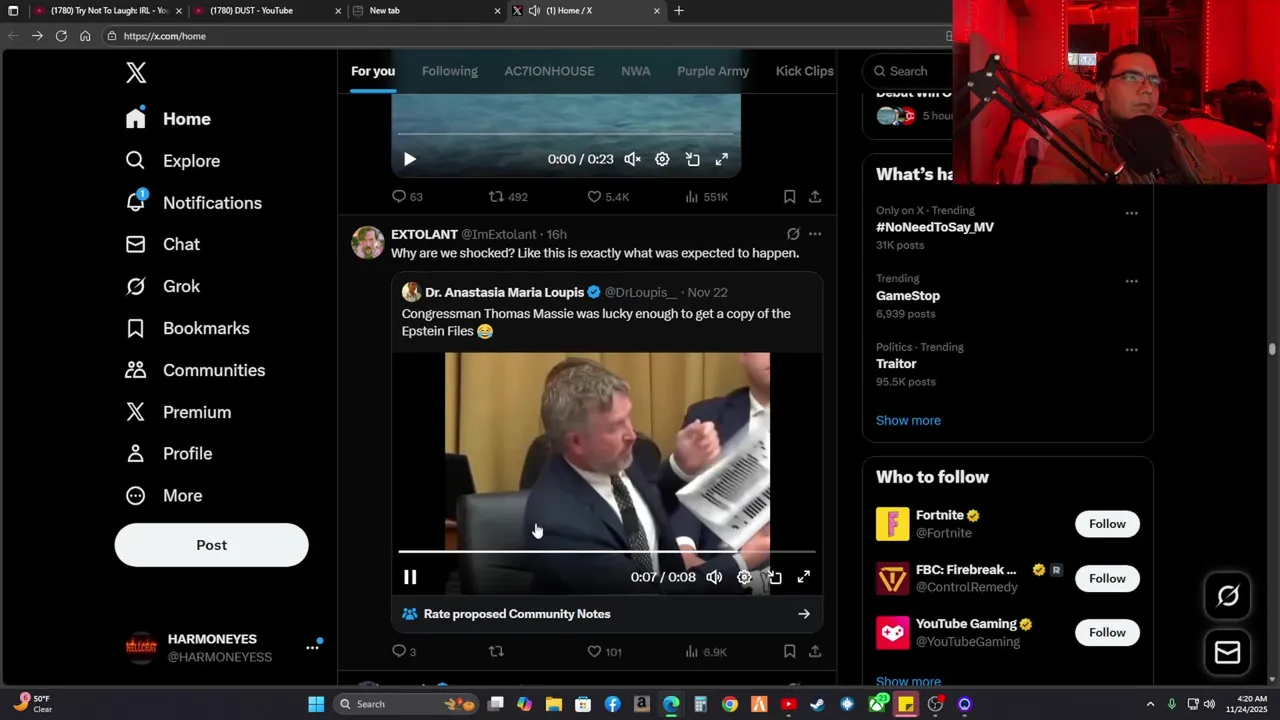The width and height of the screenshot is (1280, 720).
Task: Switch to the NWA tab
Action: [x=636, y=71]
